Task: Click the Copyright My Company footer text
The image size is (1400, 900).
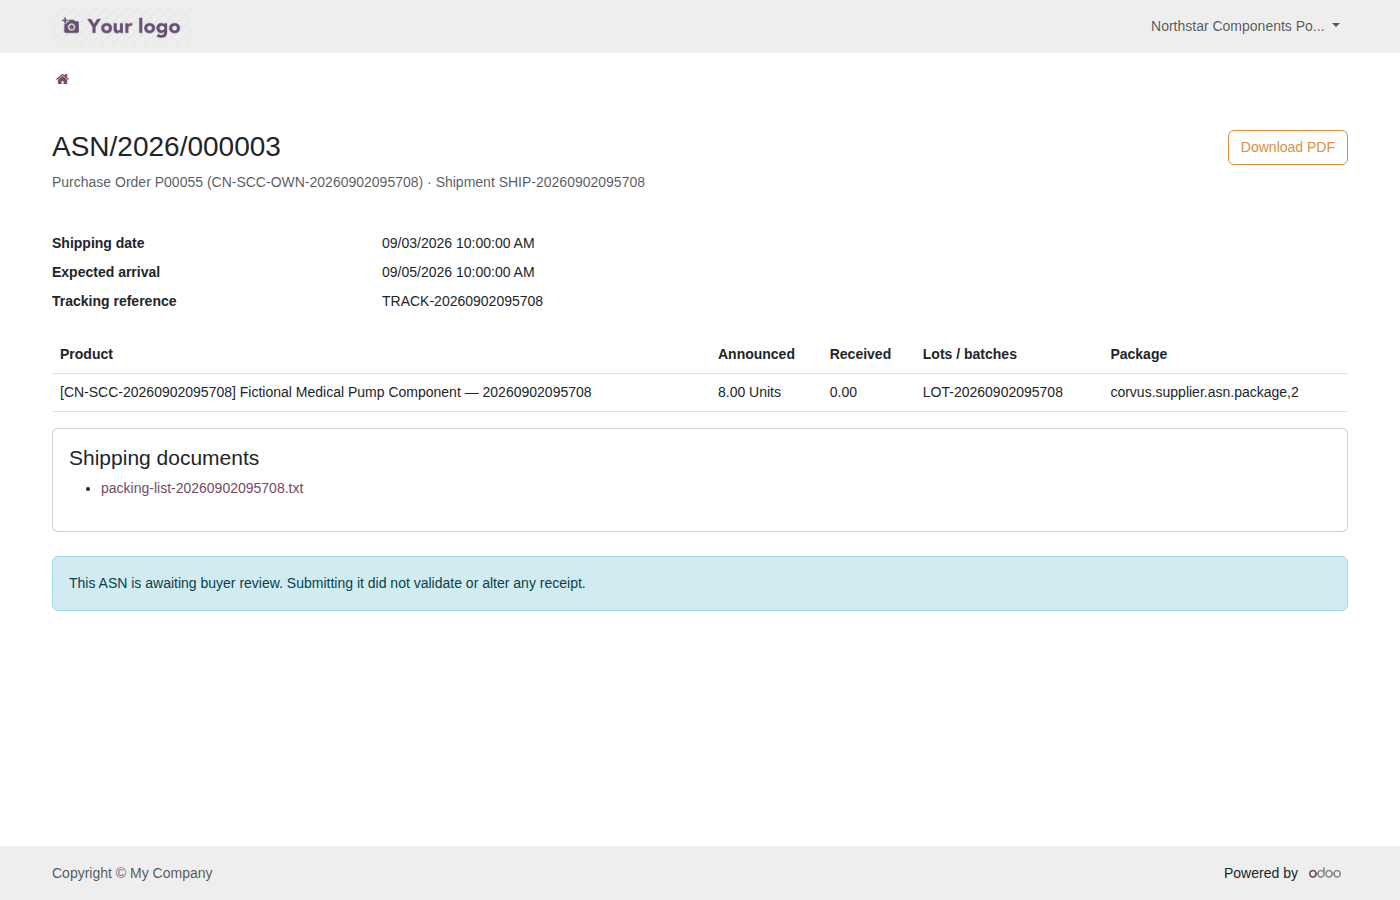Action: pos(132,873)
